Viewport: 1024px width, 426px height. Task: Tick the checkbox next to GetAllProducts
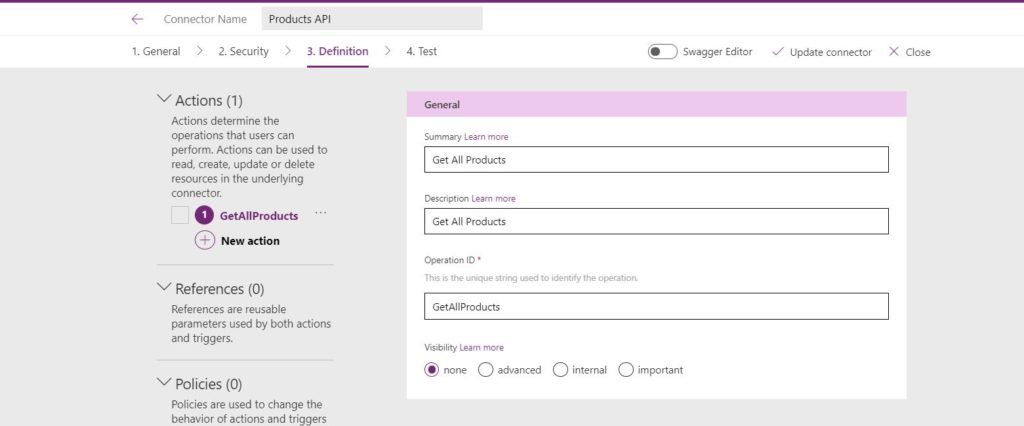tap(180, 216)
